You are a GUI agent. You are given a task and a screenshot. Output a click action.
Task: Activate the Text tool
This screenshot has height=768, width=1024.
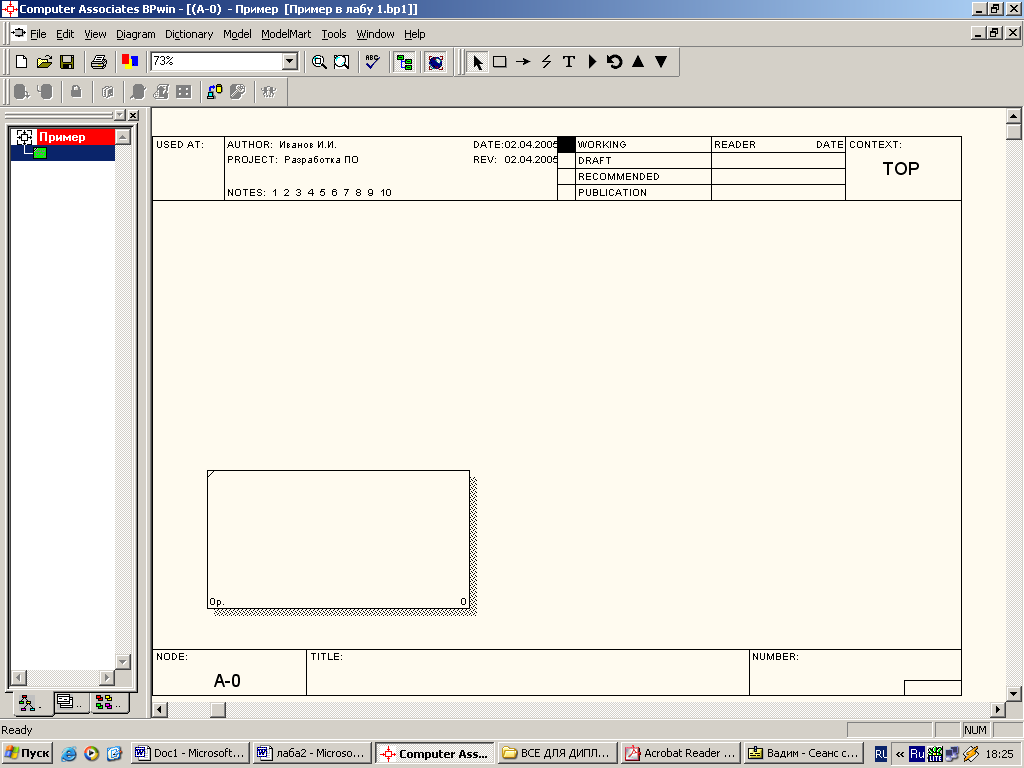tap(569, 62)
